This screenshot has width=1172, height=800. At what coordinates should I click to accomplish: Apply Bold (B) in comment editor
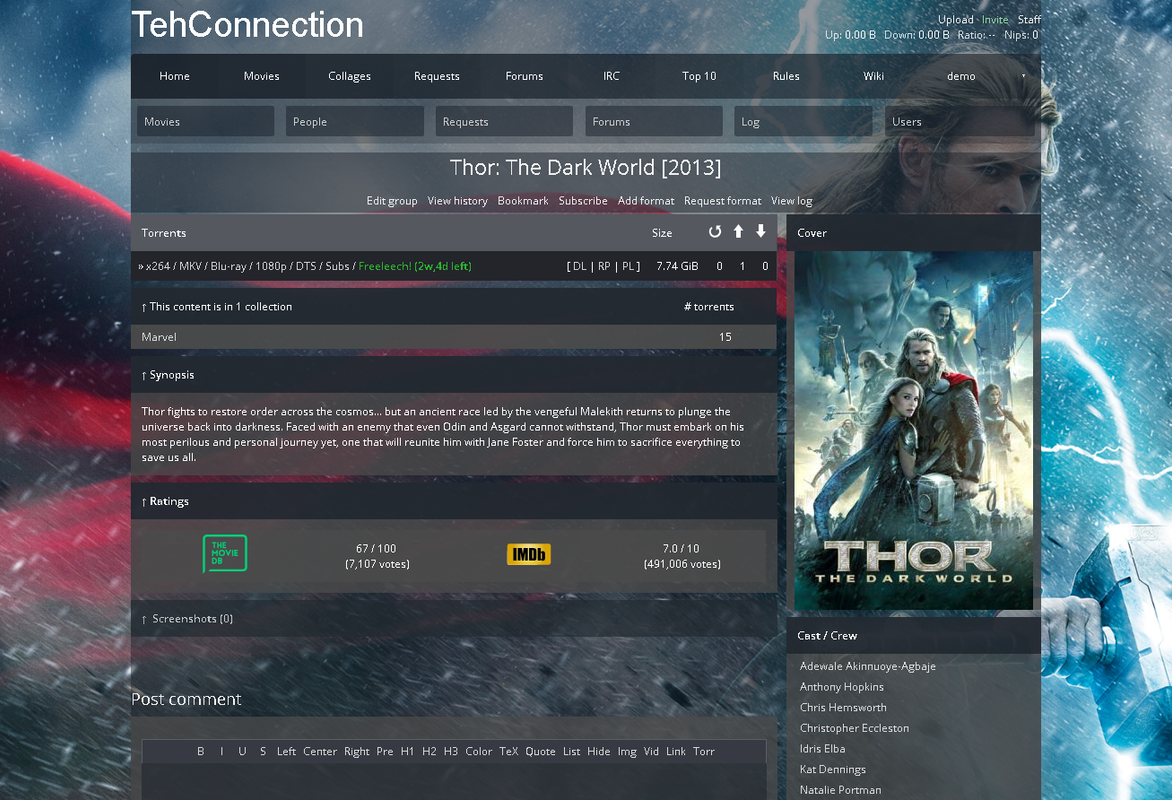tap(200, 751)
